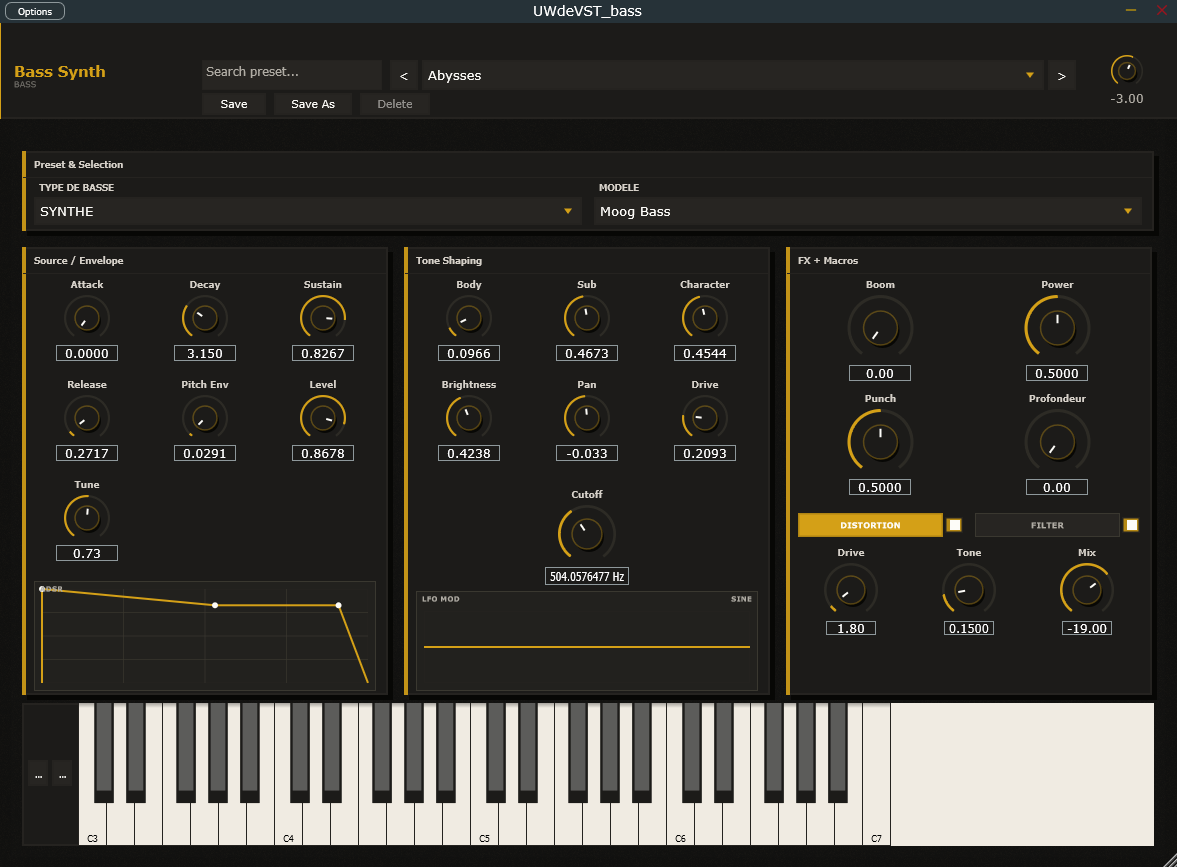
Task: Open the Modele dropdown showing Moog Bass
Action: tap(867, 211)
